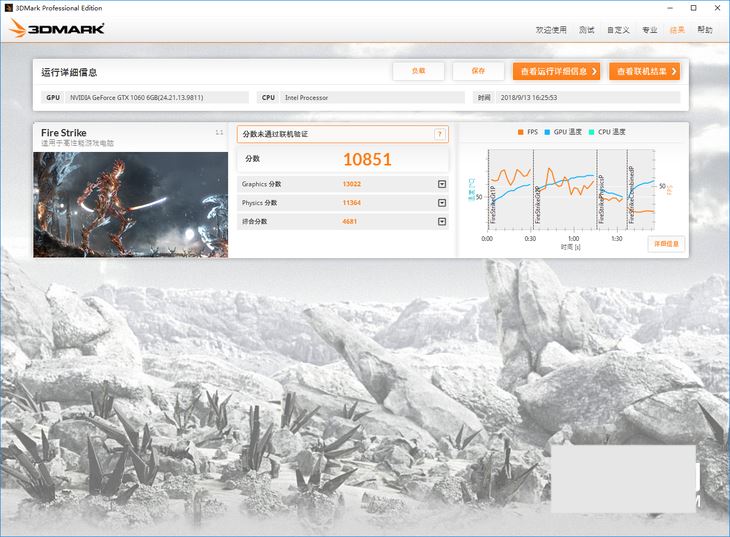Click the GPU name field NVIDIA GeForce GTX 1060

pyautogui.click(x=157, y=97)
